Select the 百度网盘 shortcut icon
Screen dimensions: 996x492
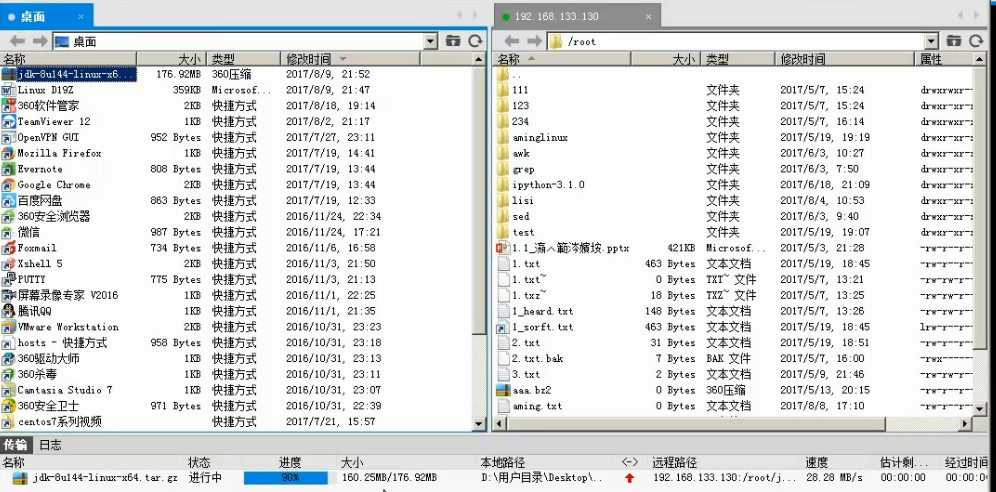pos(8,201)
